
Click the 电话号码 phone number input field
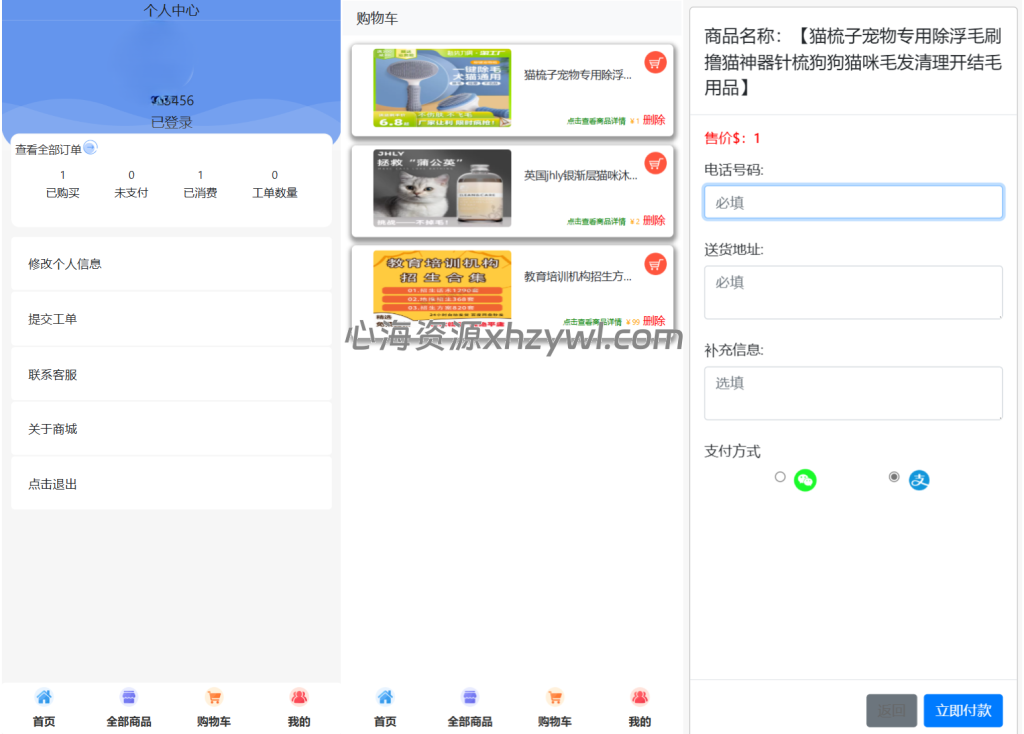(x=853, y=201)
